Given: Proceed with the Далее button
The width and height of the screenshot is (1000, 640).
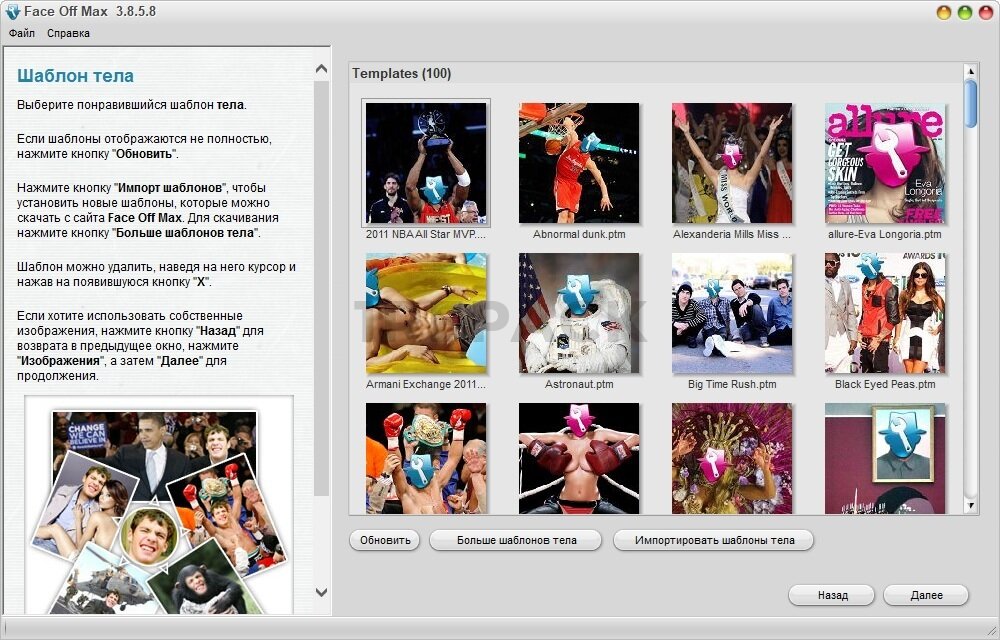Looking at the screenshot, I should tap(926, 595).
